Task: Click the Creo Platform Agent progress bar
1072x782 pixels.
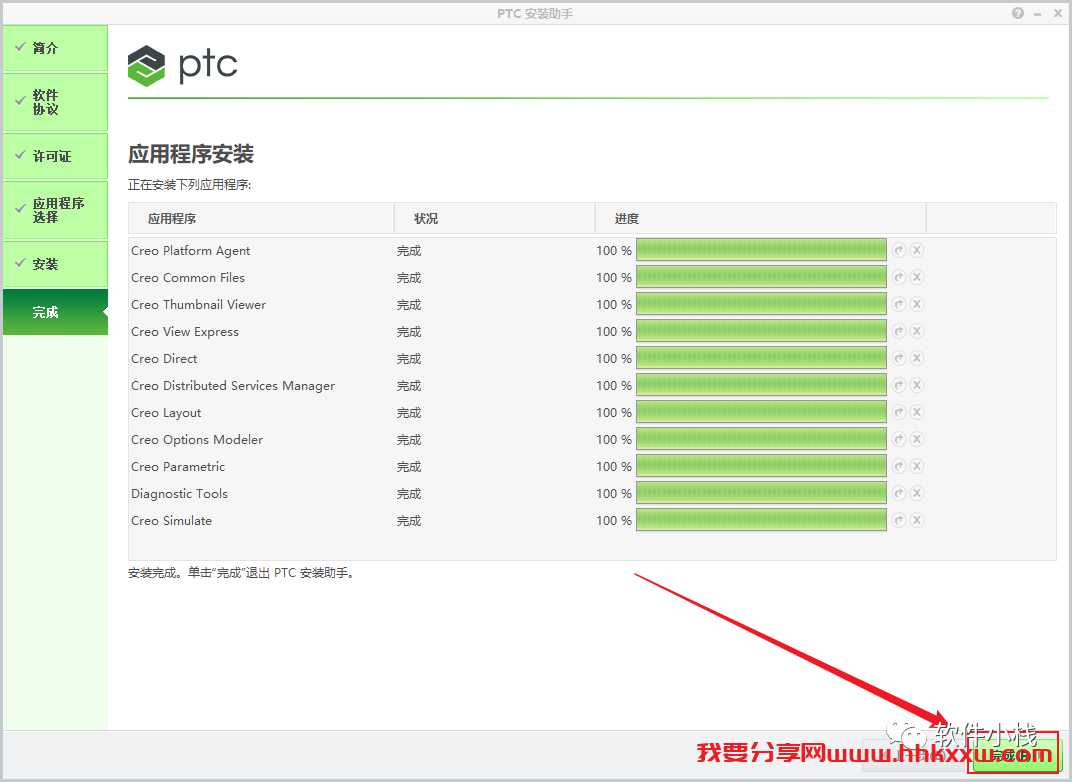Action: click(x=761, y=250)
